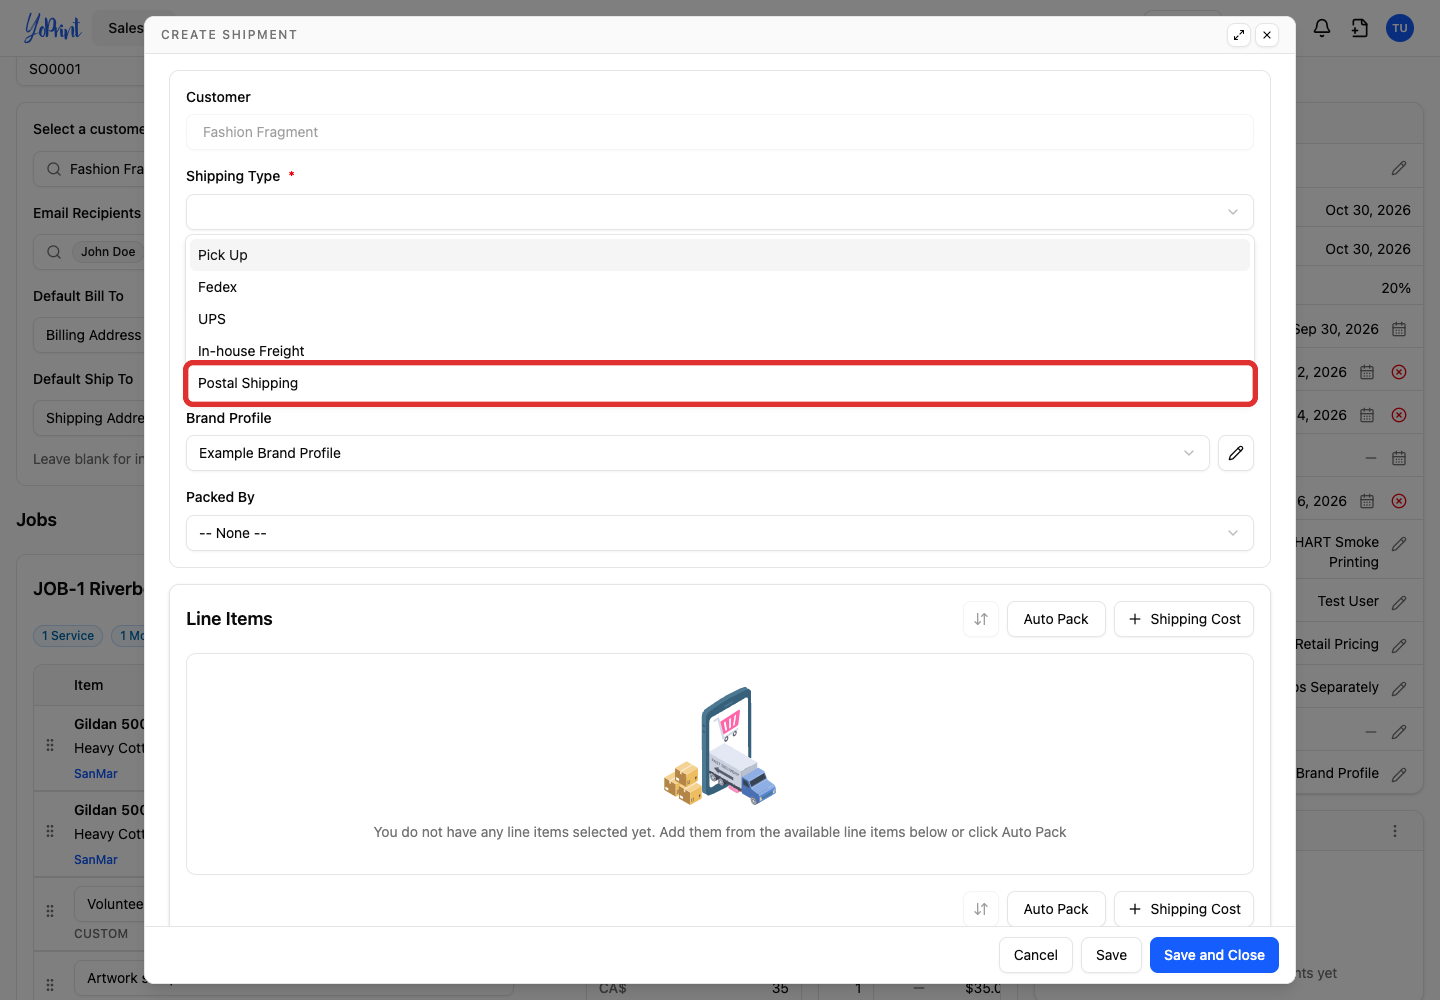The height and width of the screenshot is (1000, 1440).
Task: Click the drag handle of first Gildan row
Action: click(50, 745)
